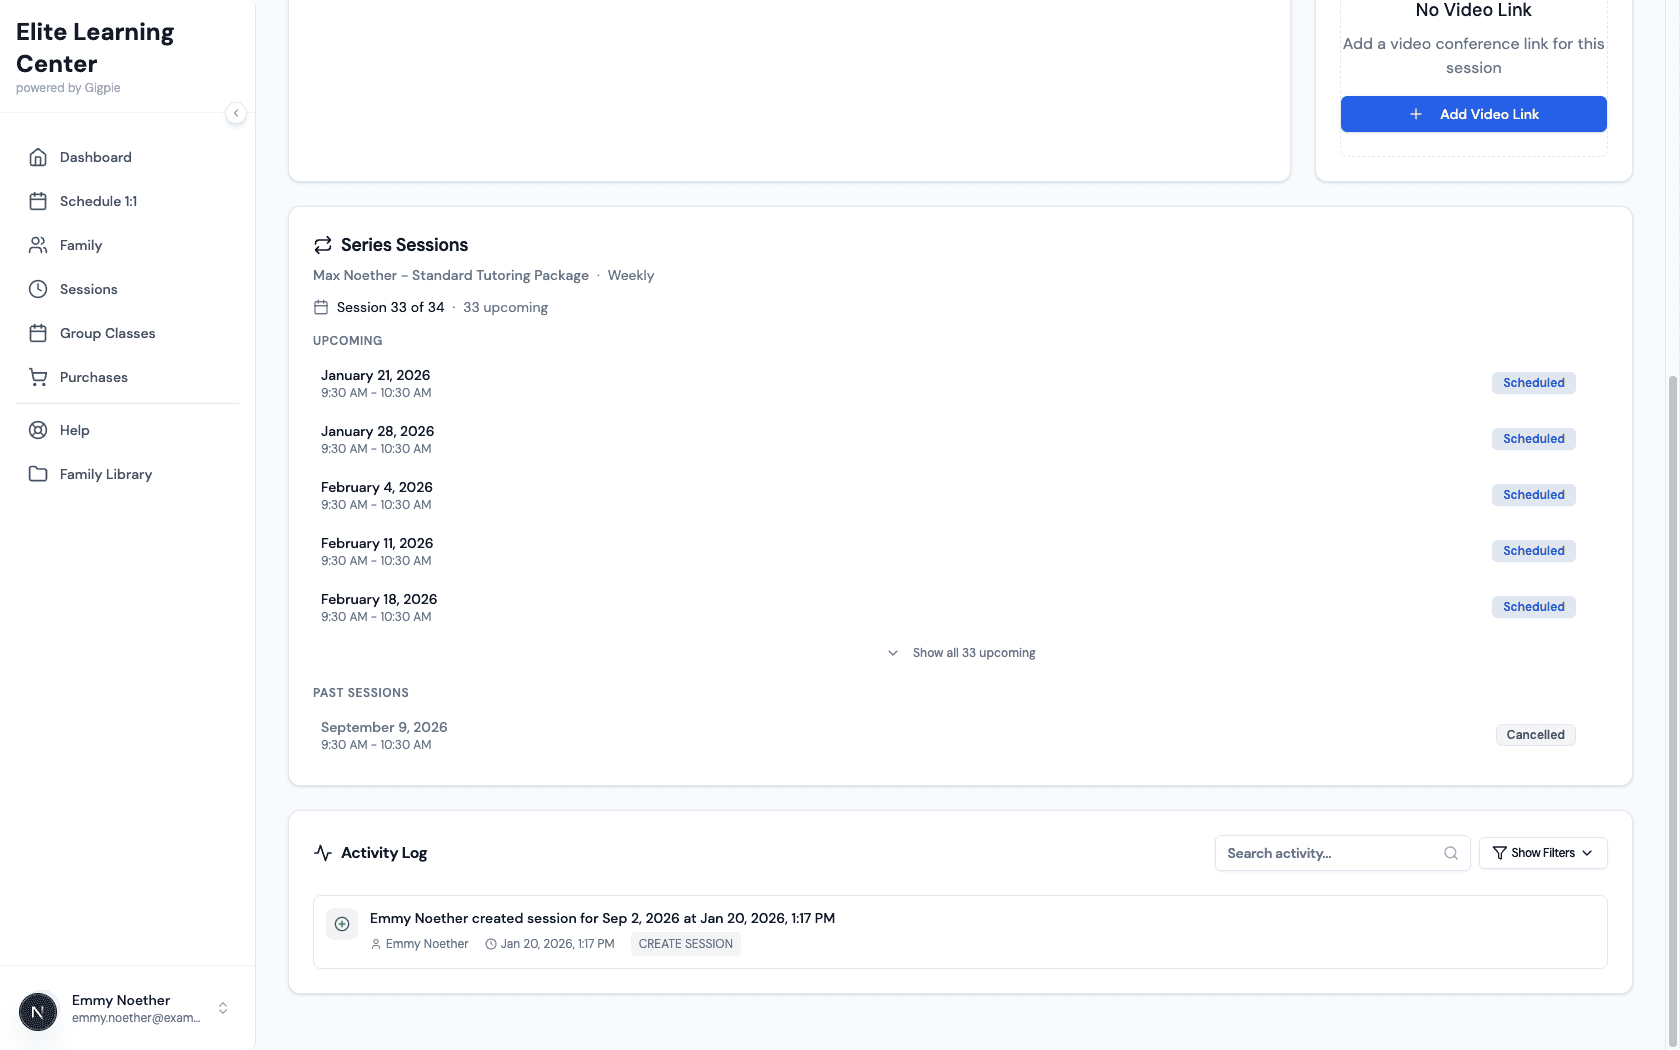Viewport: 1680px width, 1050px height.
Task: Click the Add Video Link button
Action: point(1473,114)
